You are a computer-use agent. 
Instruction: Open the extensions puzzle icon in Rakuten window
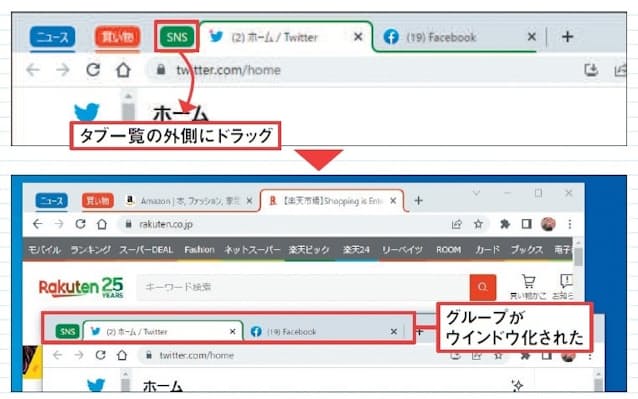(x=505, y=224)
